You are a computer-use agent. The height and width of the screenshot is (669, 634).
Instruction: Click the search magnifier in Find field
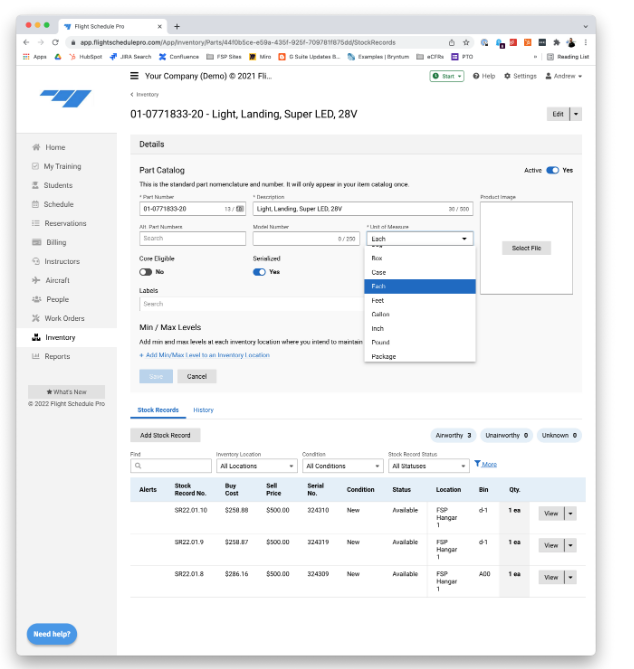pyautogui.click(x=138, y=465)
